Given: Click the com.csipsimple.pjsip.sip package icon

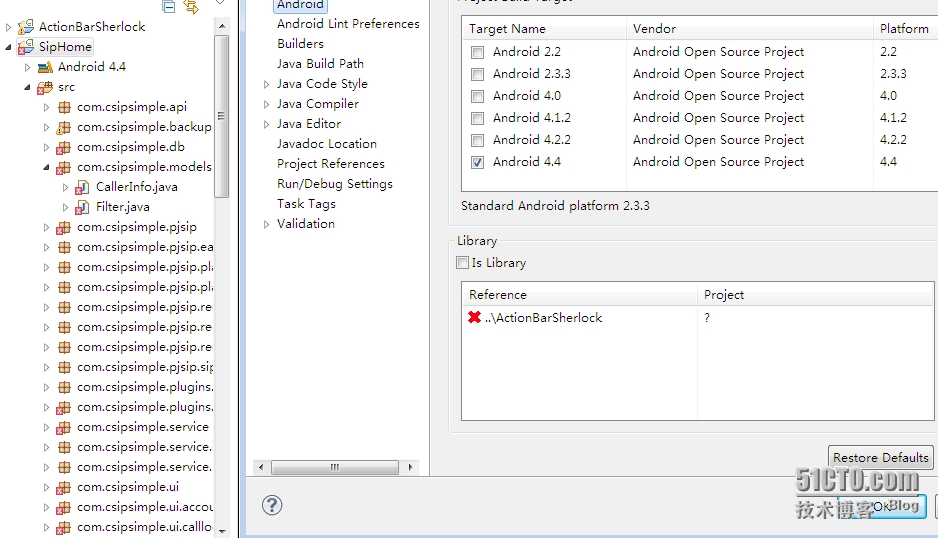Looking at the screenshot, I should pos(64,367).
